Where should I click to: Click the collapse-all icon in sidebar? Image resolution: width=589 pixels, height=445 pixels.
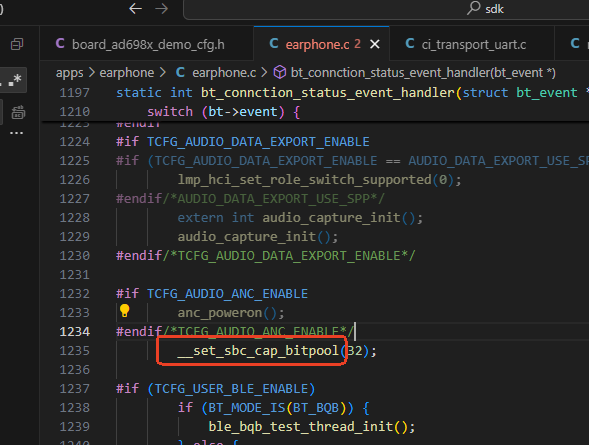tap(17, 44)
